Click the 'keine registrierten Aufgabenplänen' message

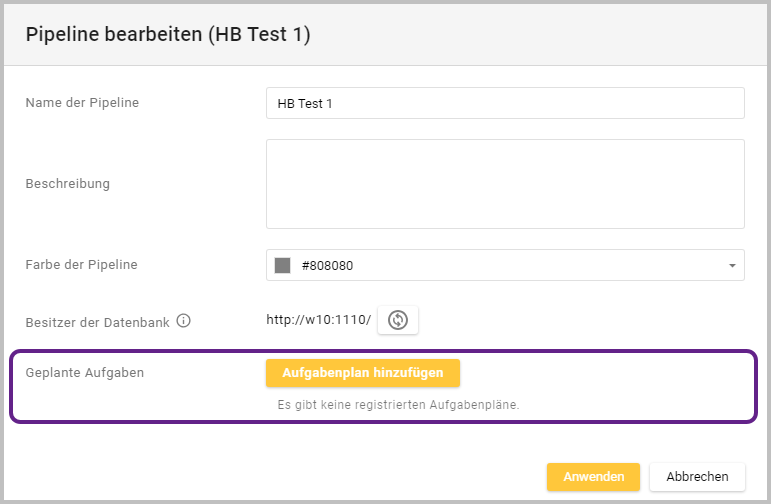pos(398,405)
